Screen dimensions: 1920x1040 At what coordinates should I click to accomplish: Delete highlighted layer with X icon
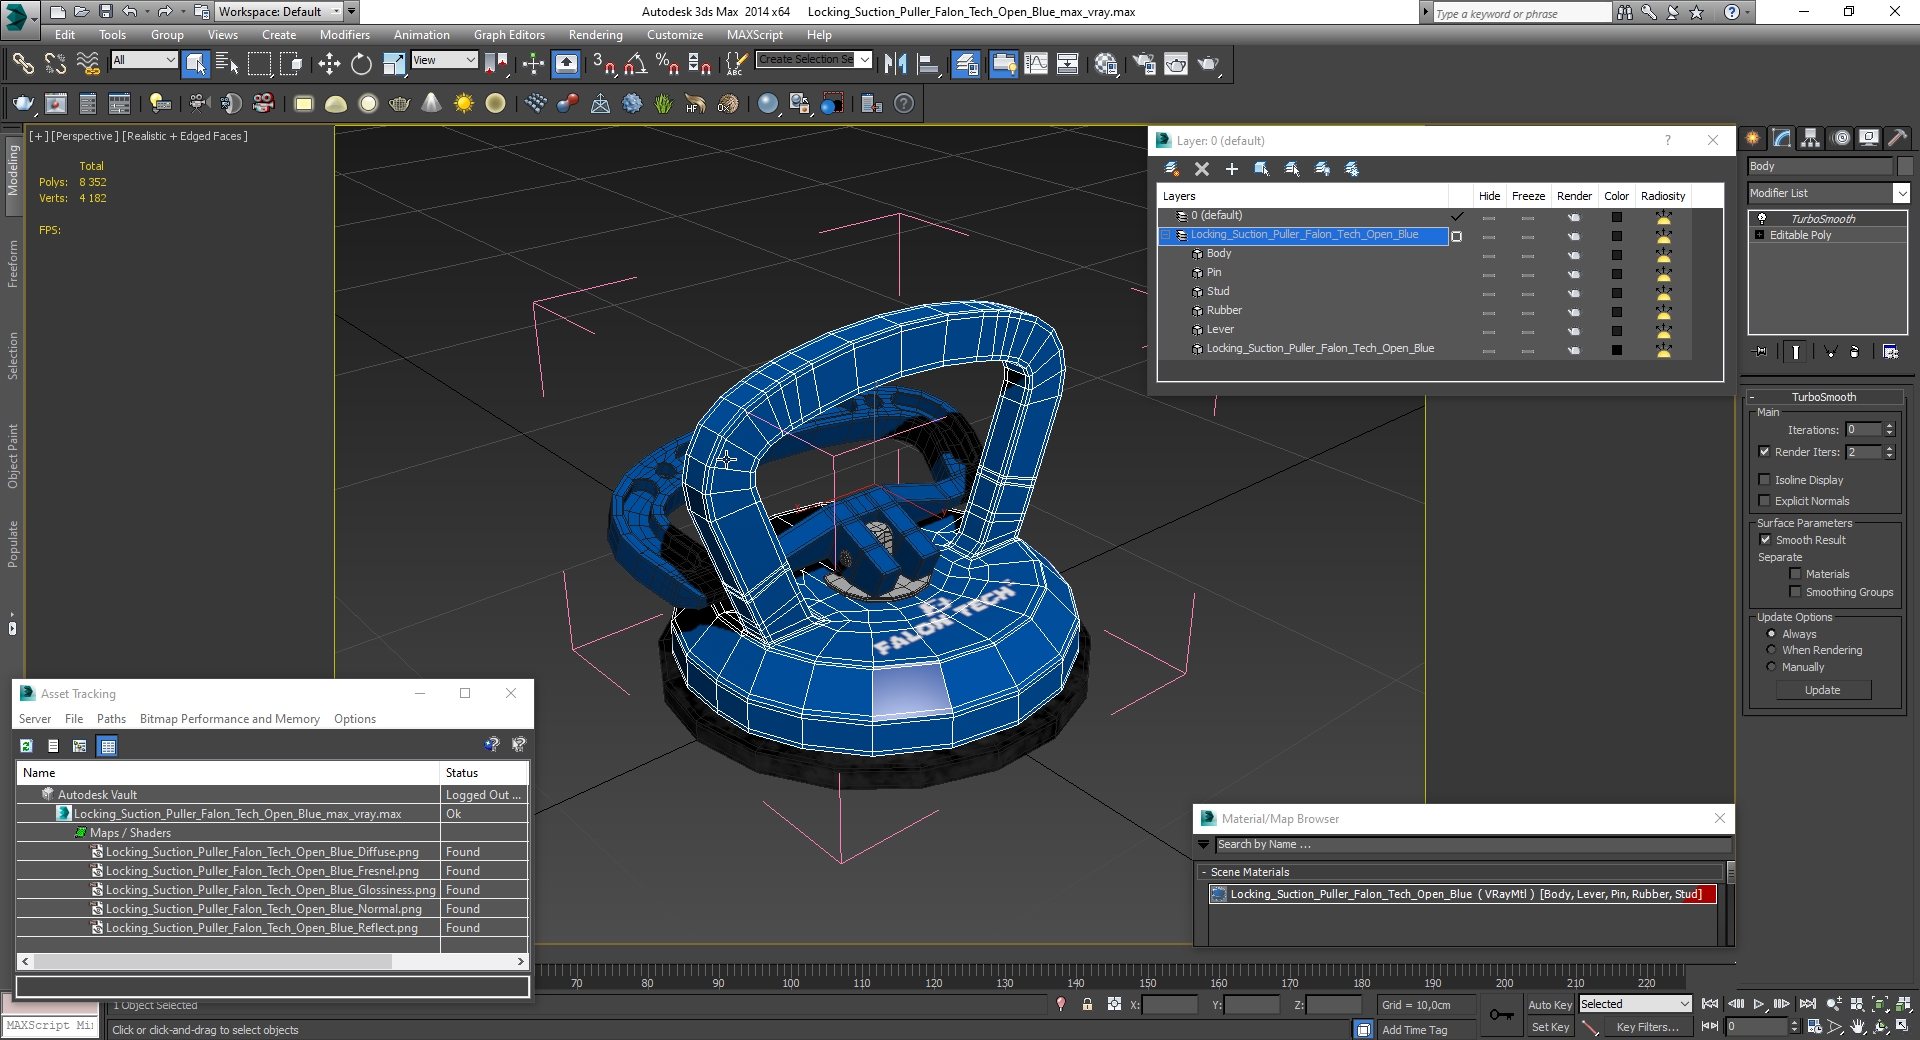pyautogui.click(x=1202, y=169)
